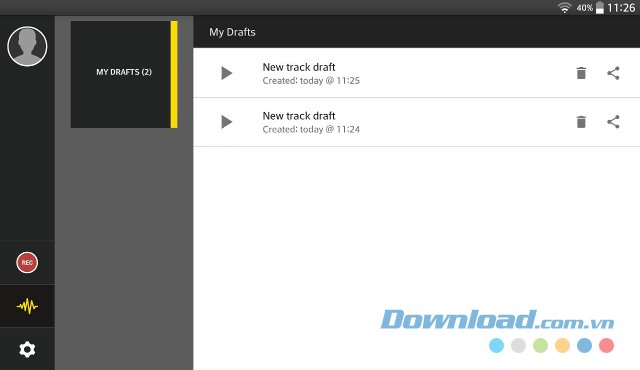
Task: Share the draft created at 11:24
Action: [x=613, y=122]
